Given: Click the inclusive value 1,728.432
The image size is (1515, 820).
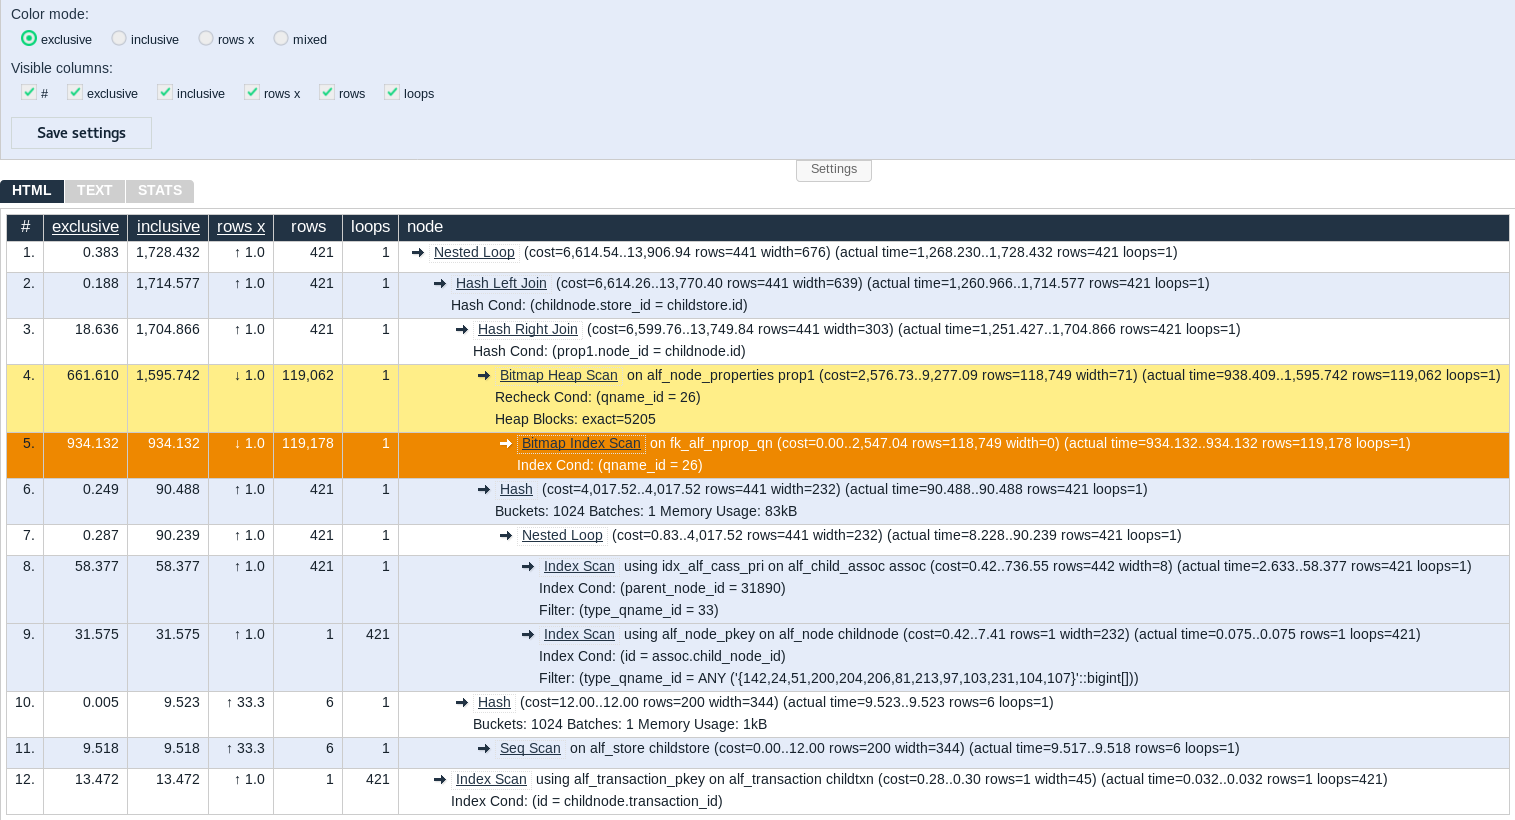Looking at the screenshot, I should (168, 252).
